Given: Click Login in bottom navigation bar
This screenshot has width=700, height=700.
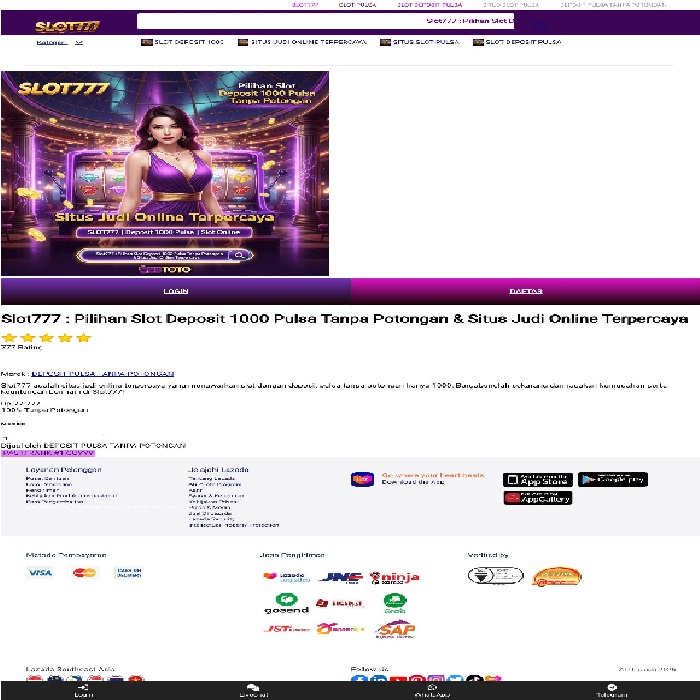Looking at the screenshot, I should [83, 691].
